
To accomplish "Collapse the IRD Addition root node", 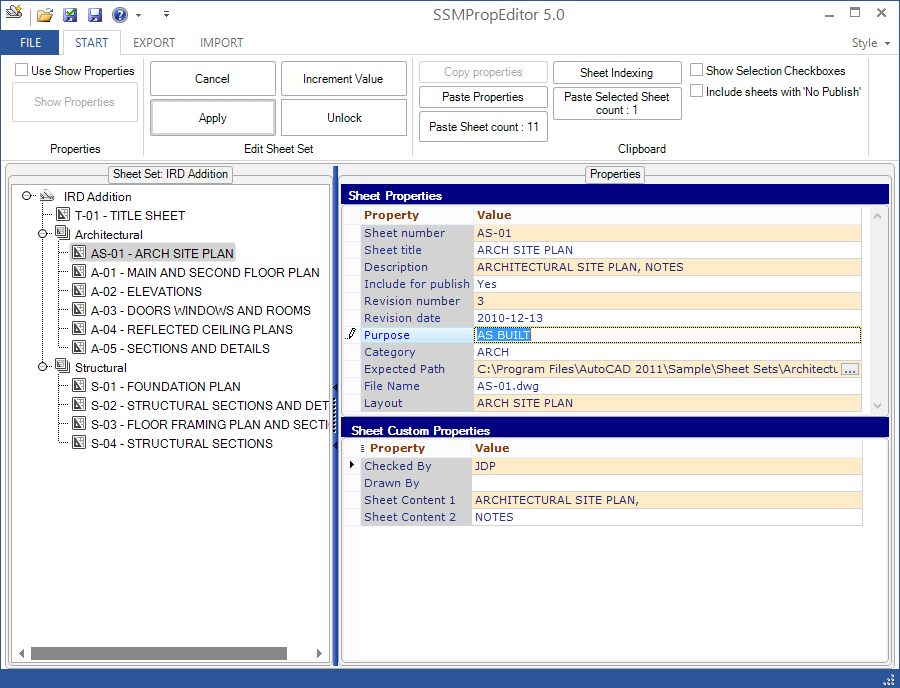I will click(x=26, y=196).
